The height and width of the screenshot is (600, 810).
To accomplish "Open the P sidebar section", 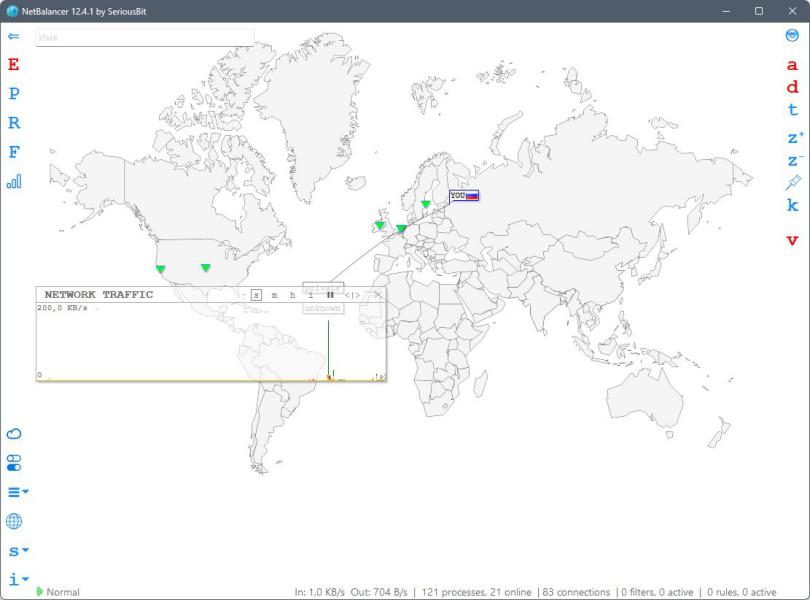I will pyautogui.click(x=14, y=94).
